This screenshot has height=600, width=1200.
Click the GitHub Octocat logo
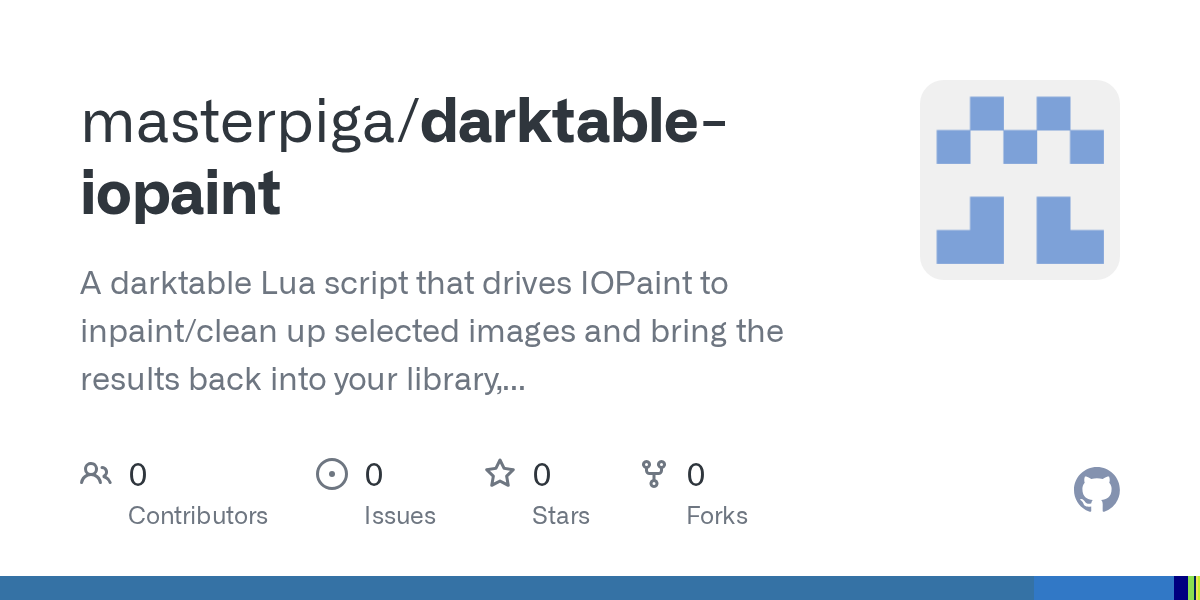point(1096,490)
